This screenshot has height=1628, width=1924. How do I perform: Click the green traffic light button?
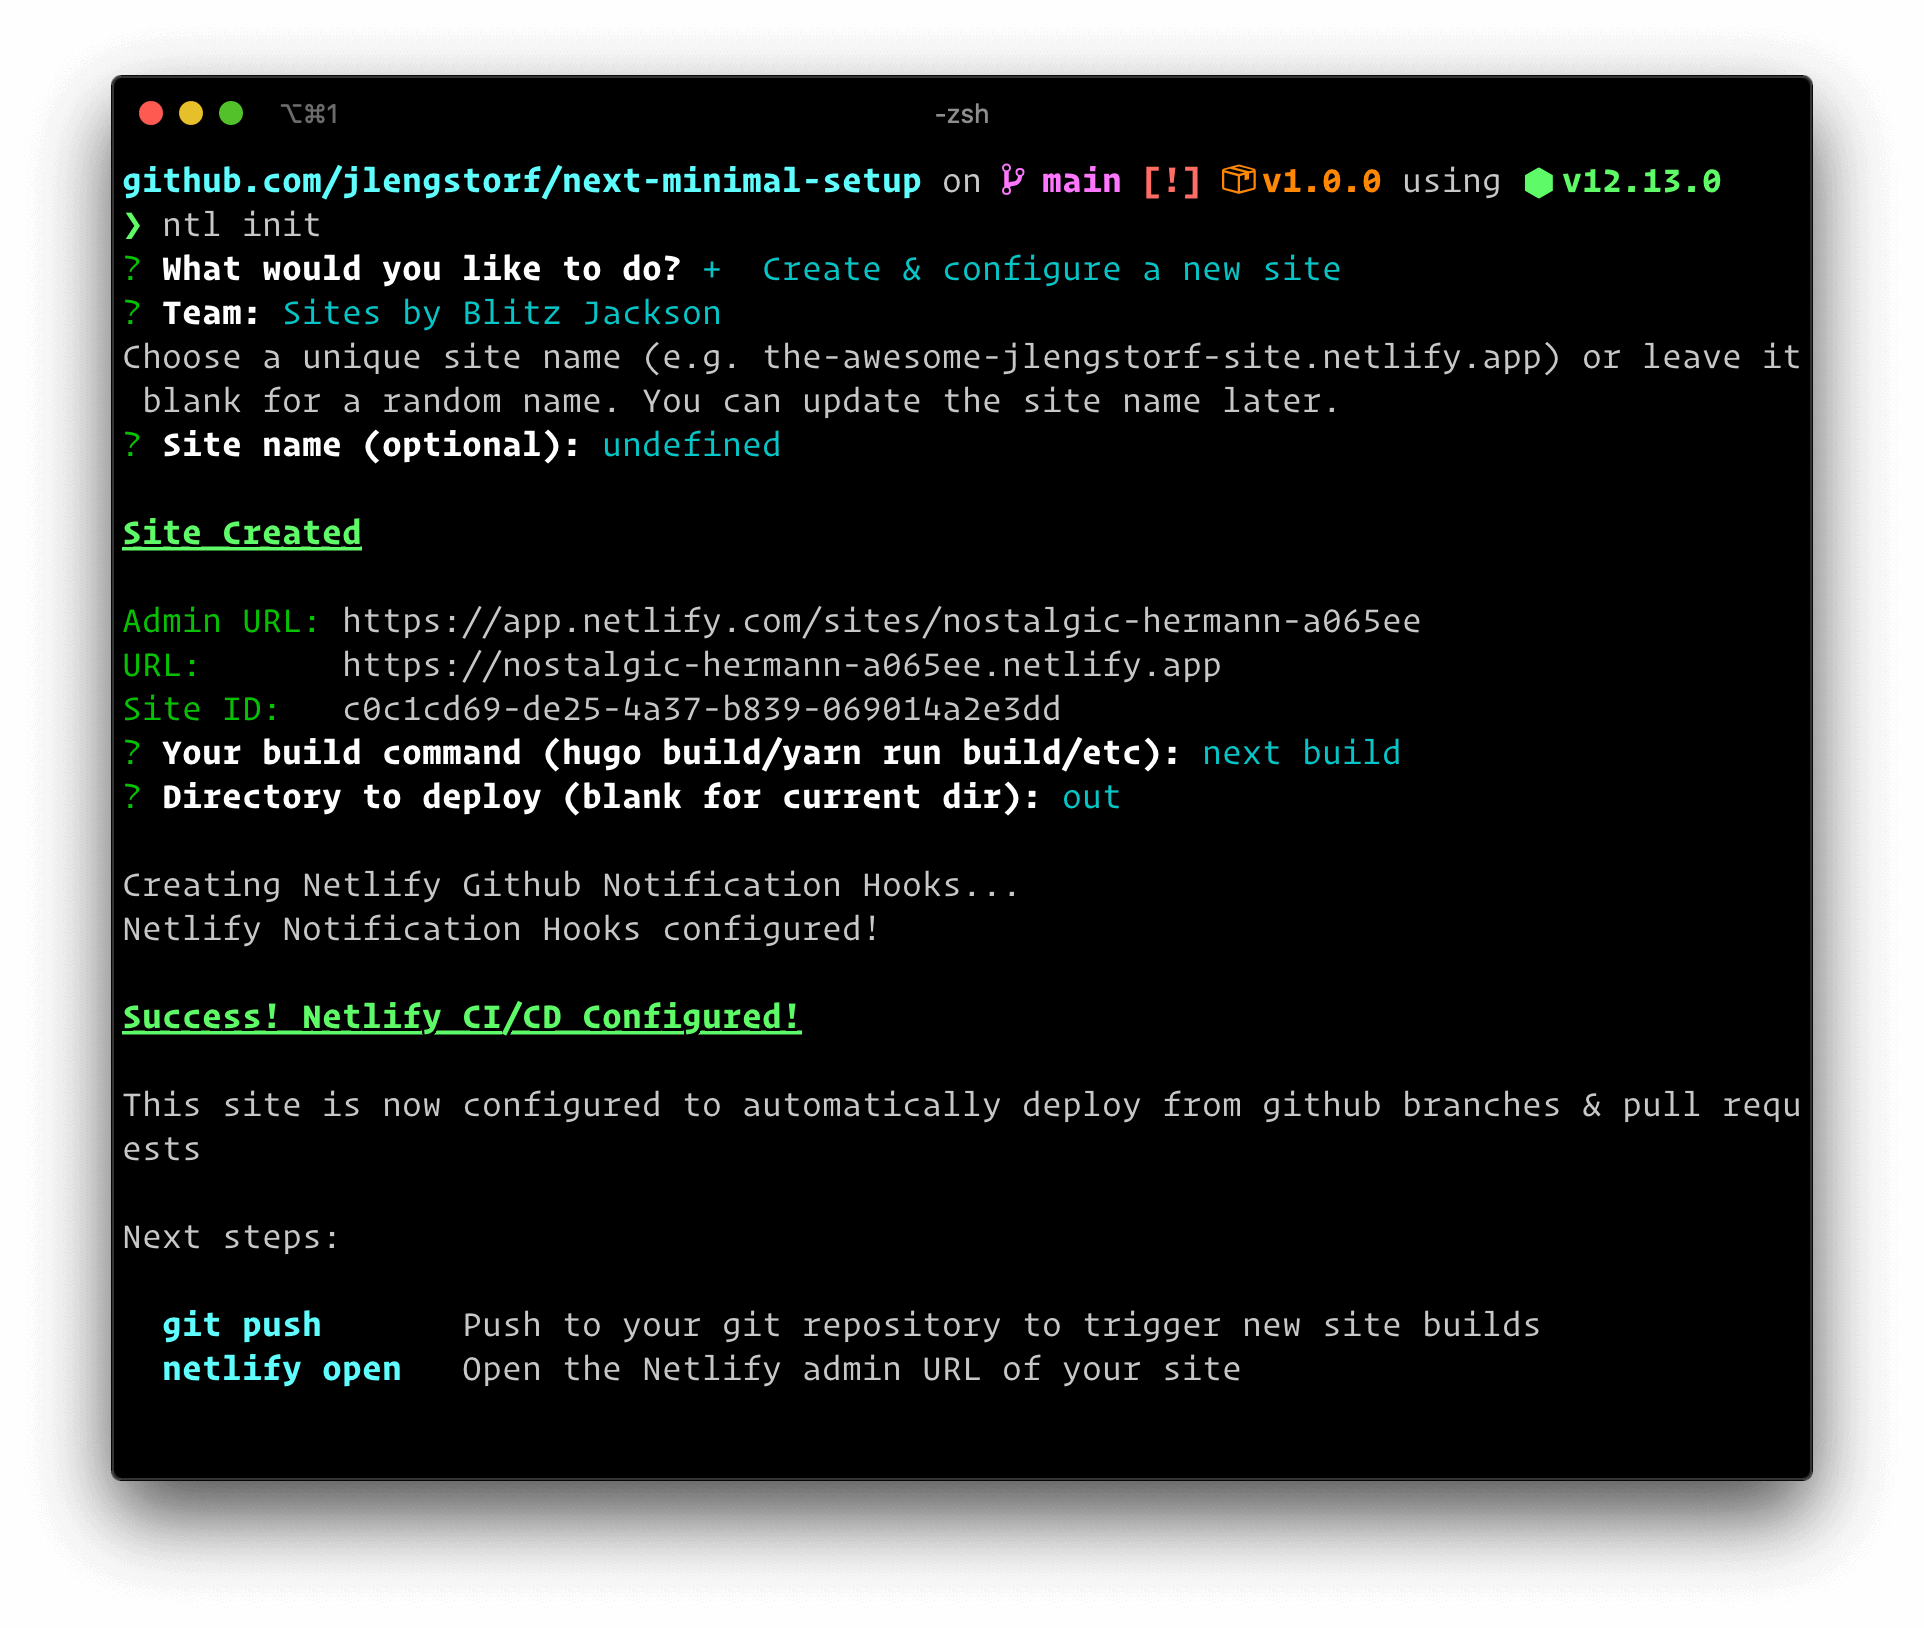click(231, 113)
